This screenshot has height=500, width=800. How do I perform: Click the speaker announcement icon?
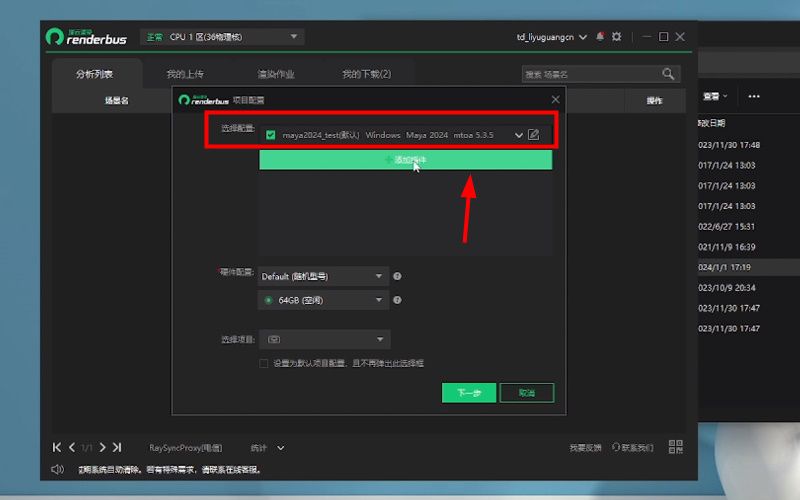pyautogui.click(x=57, y=469)
